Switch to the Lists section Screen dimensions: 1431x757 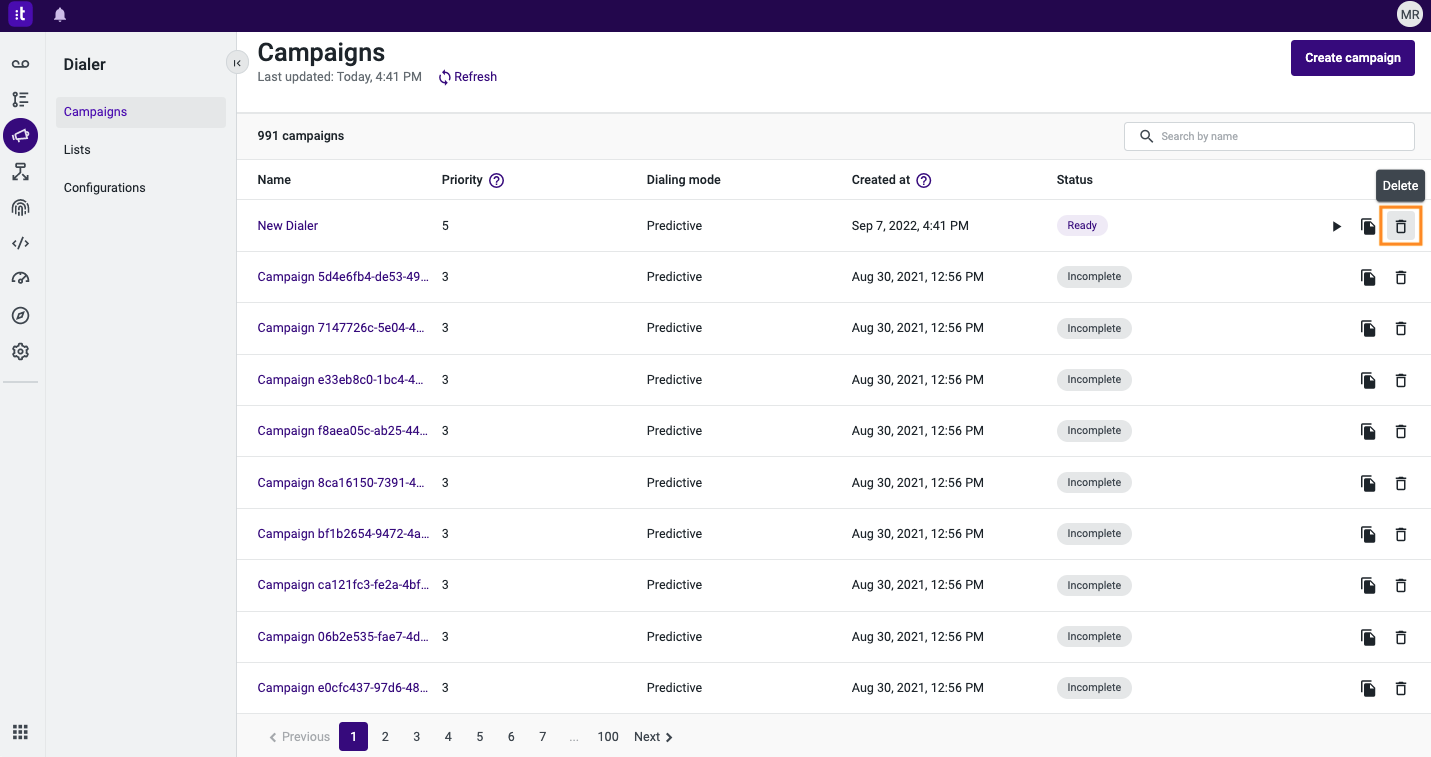77,149
